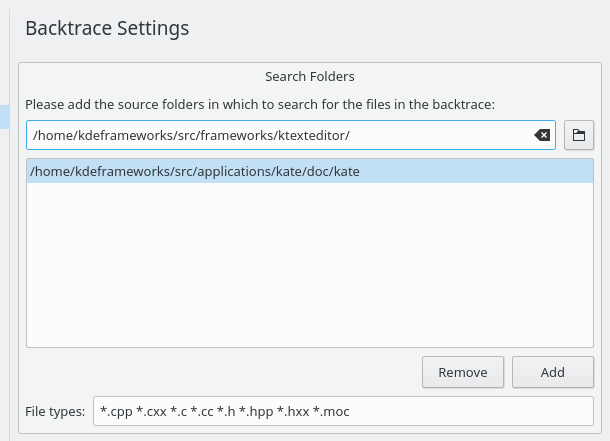This screenshot has height=441, width=610.
Task: Place cursor on "*.cpp" in File types
Action: (115, 411)
